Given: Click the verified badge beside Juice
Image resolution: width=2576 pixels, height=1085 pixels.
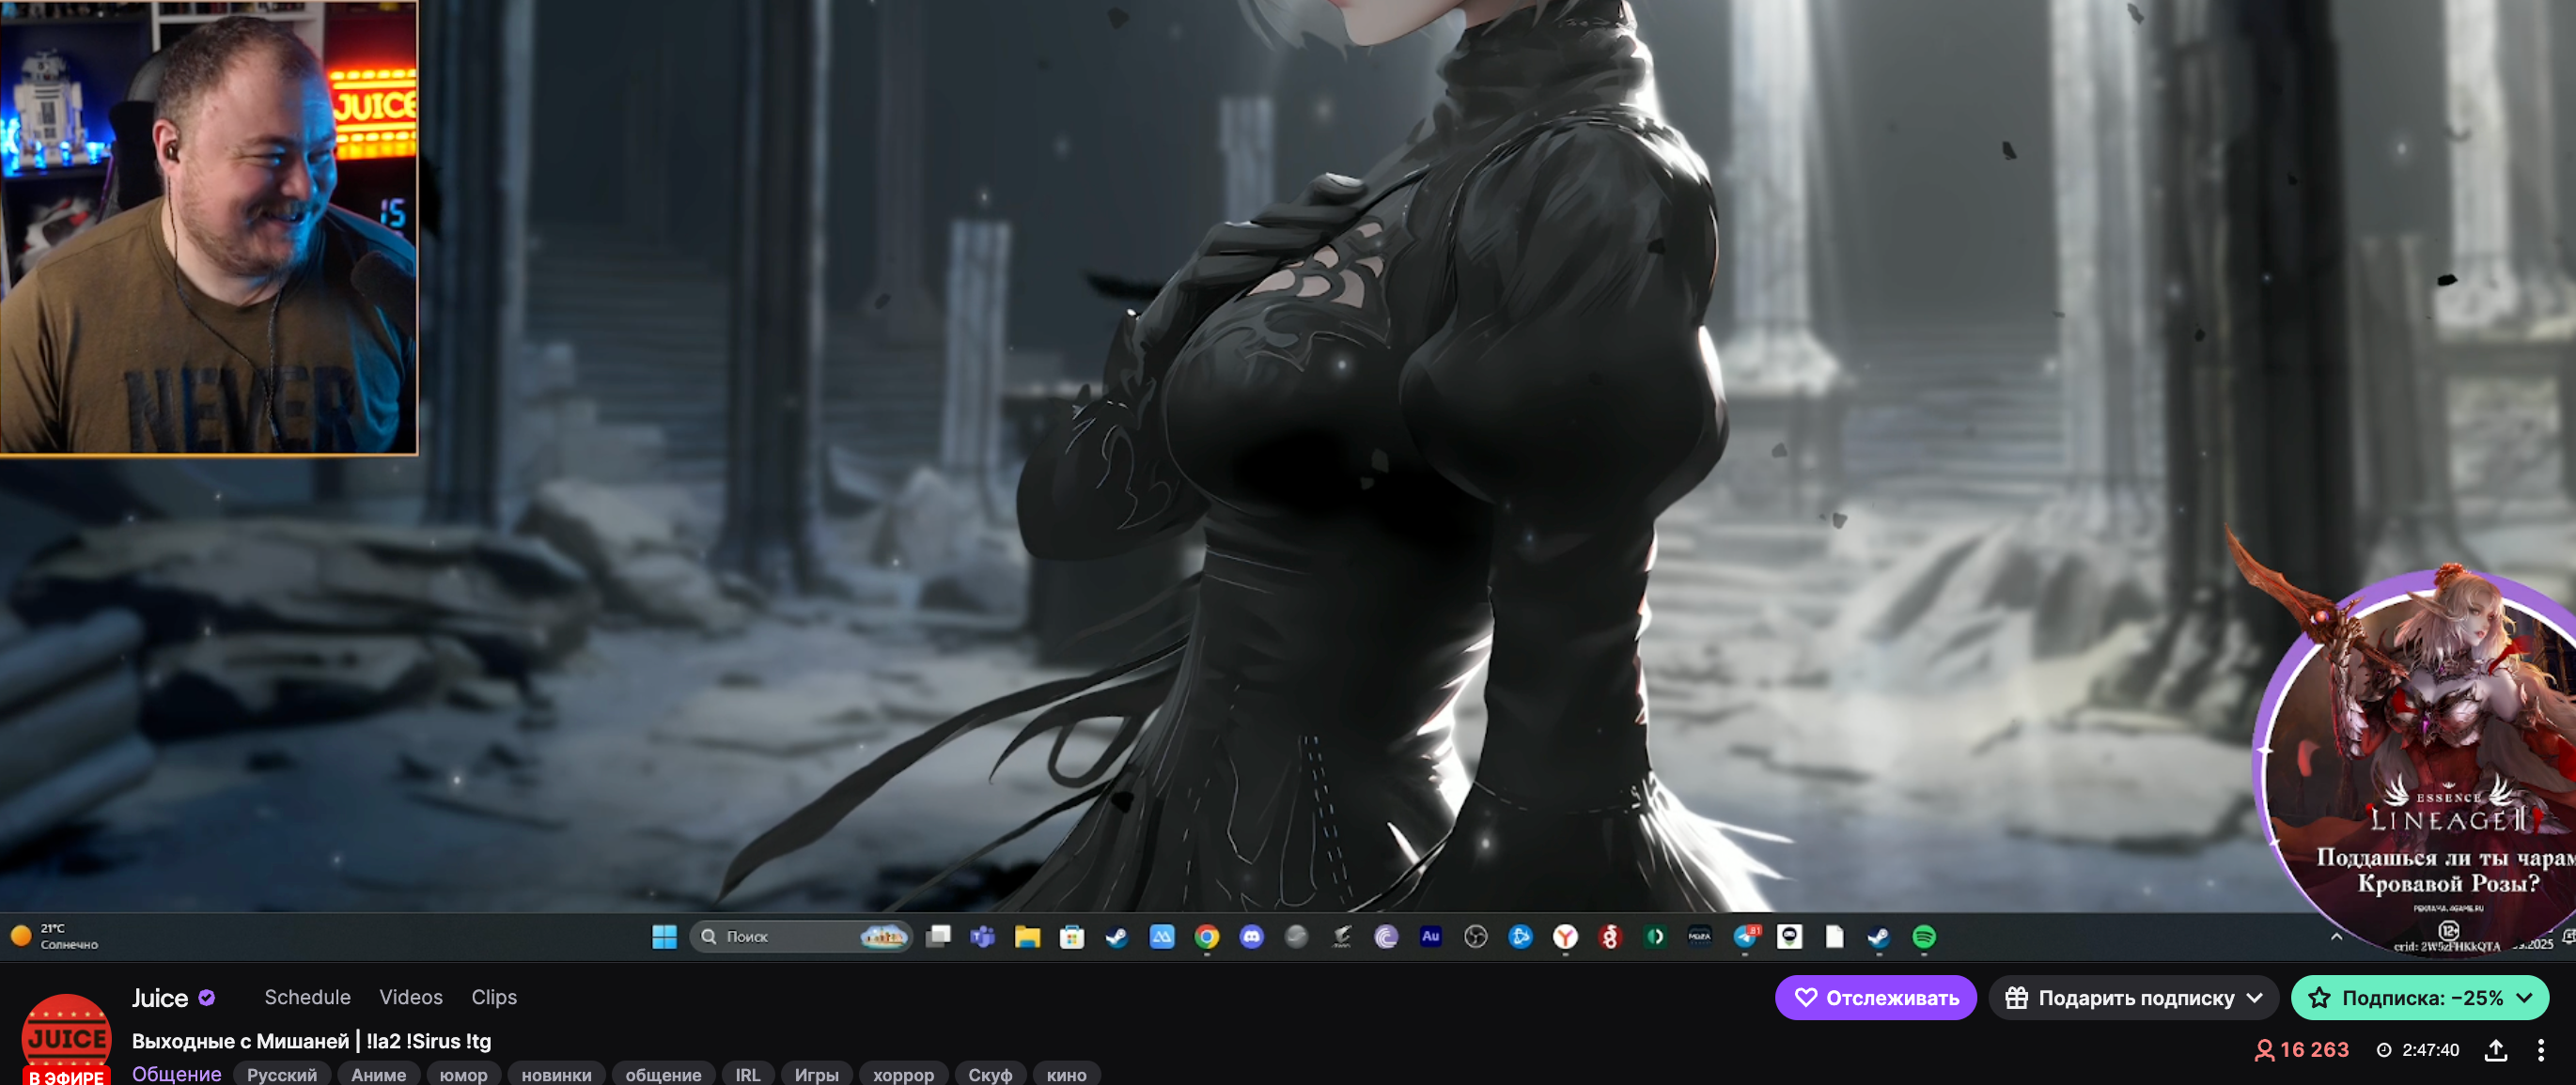Looking at the screenshot, I should tap(207, 997).
